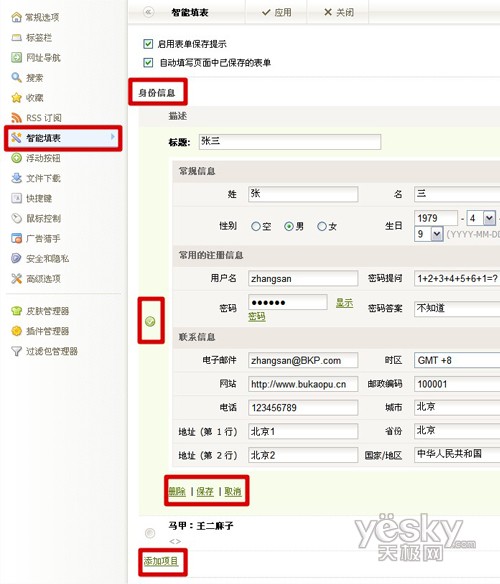Viewport: 500px width, 584px height.
Task: Select the 空 gender radio button
Action: pos(256,226)
